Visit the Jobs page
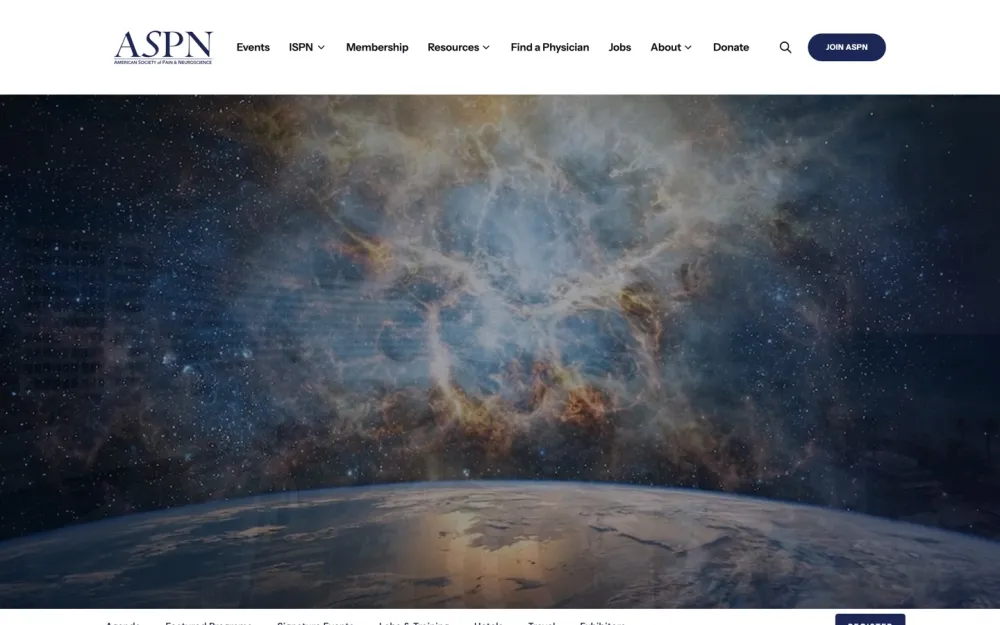Image resolution: width=1000 pixels, height=625 pixels. [619, 47]
